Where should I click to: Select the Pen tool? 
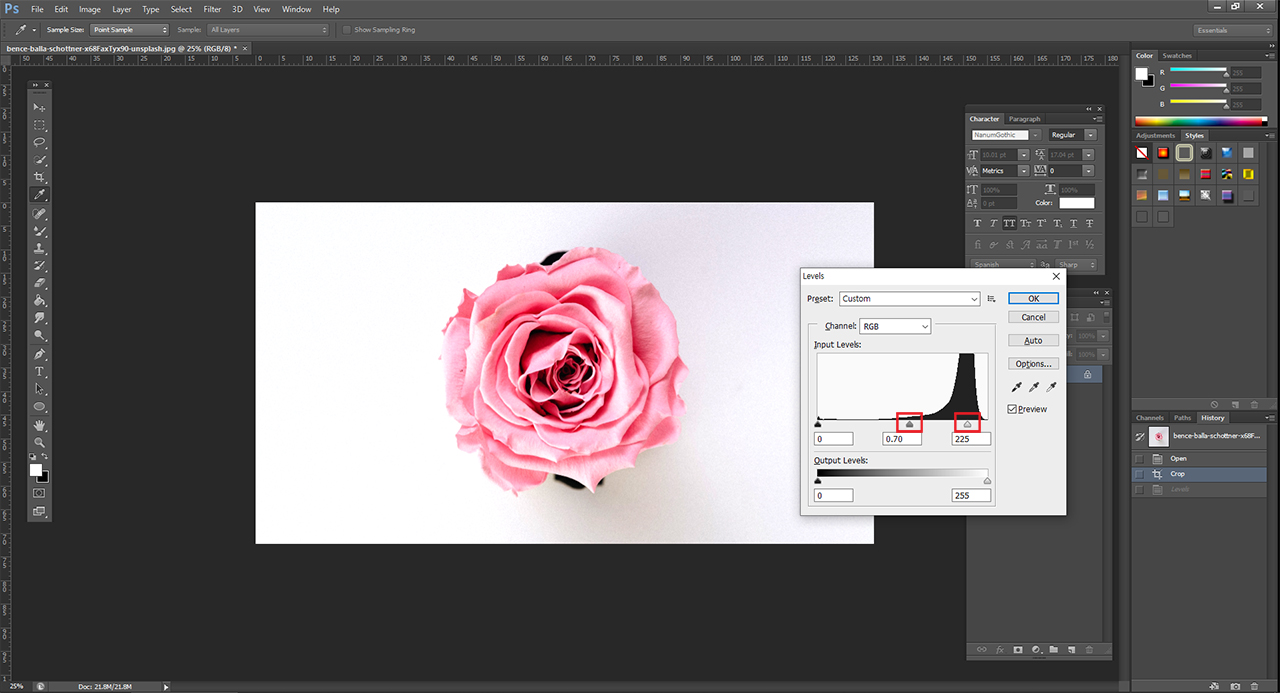pos(40,355)
